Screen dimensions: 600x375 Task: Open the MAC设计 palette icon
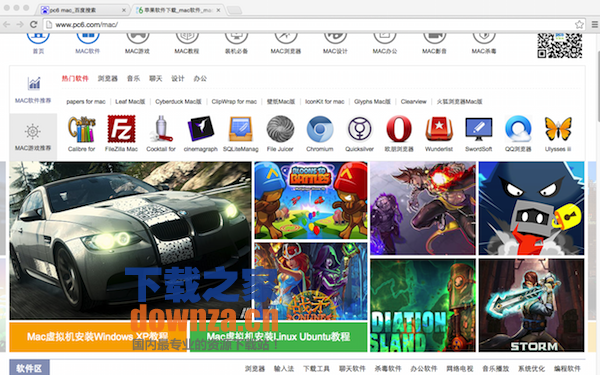[x=335, y=38]
